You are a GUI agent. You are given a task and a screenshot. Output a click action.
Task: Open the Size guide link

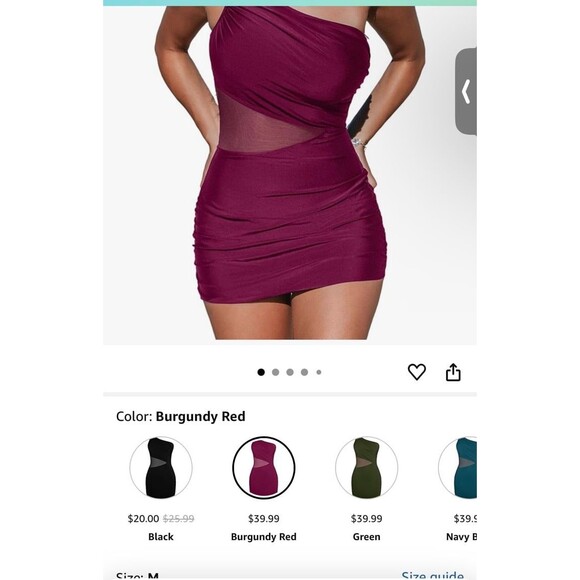pyautogui.click(x=432, y=575)
